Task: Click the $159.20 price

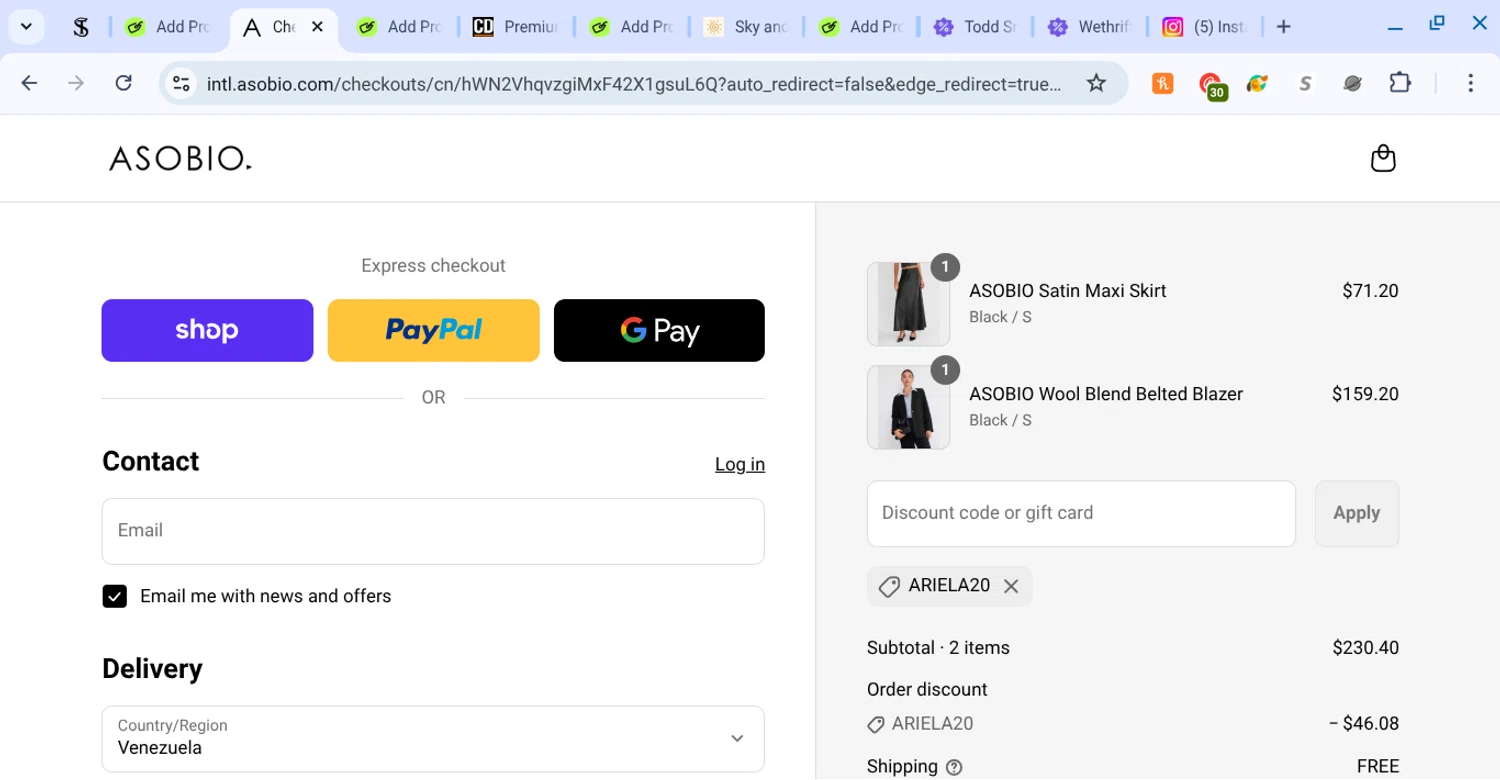Action: click(1365, 394)
